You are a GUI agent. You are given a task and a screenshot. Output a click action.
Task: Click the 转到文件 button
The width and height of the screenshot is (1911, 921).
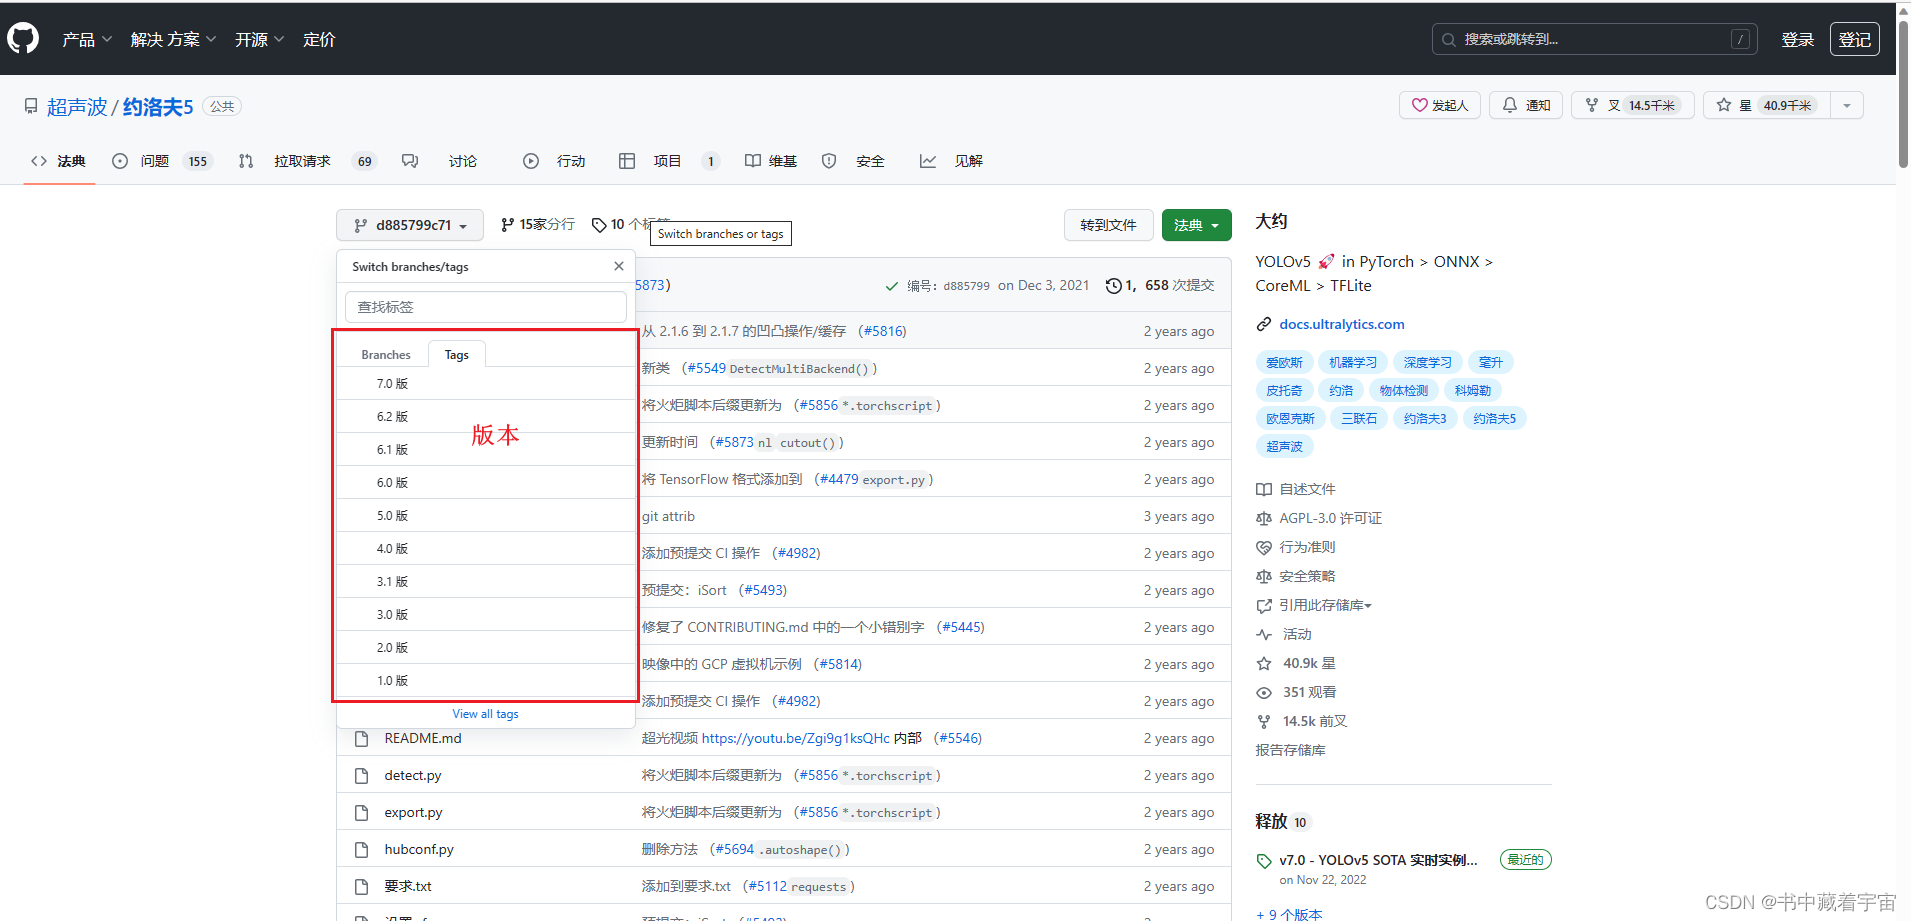coord(1108,225)
